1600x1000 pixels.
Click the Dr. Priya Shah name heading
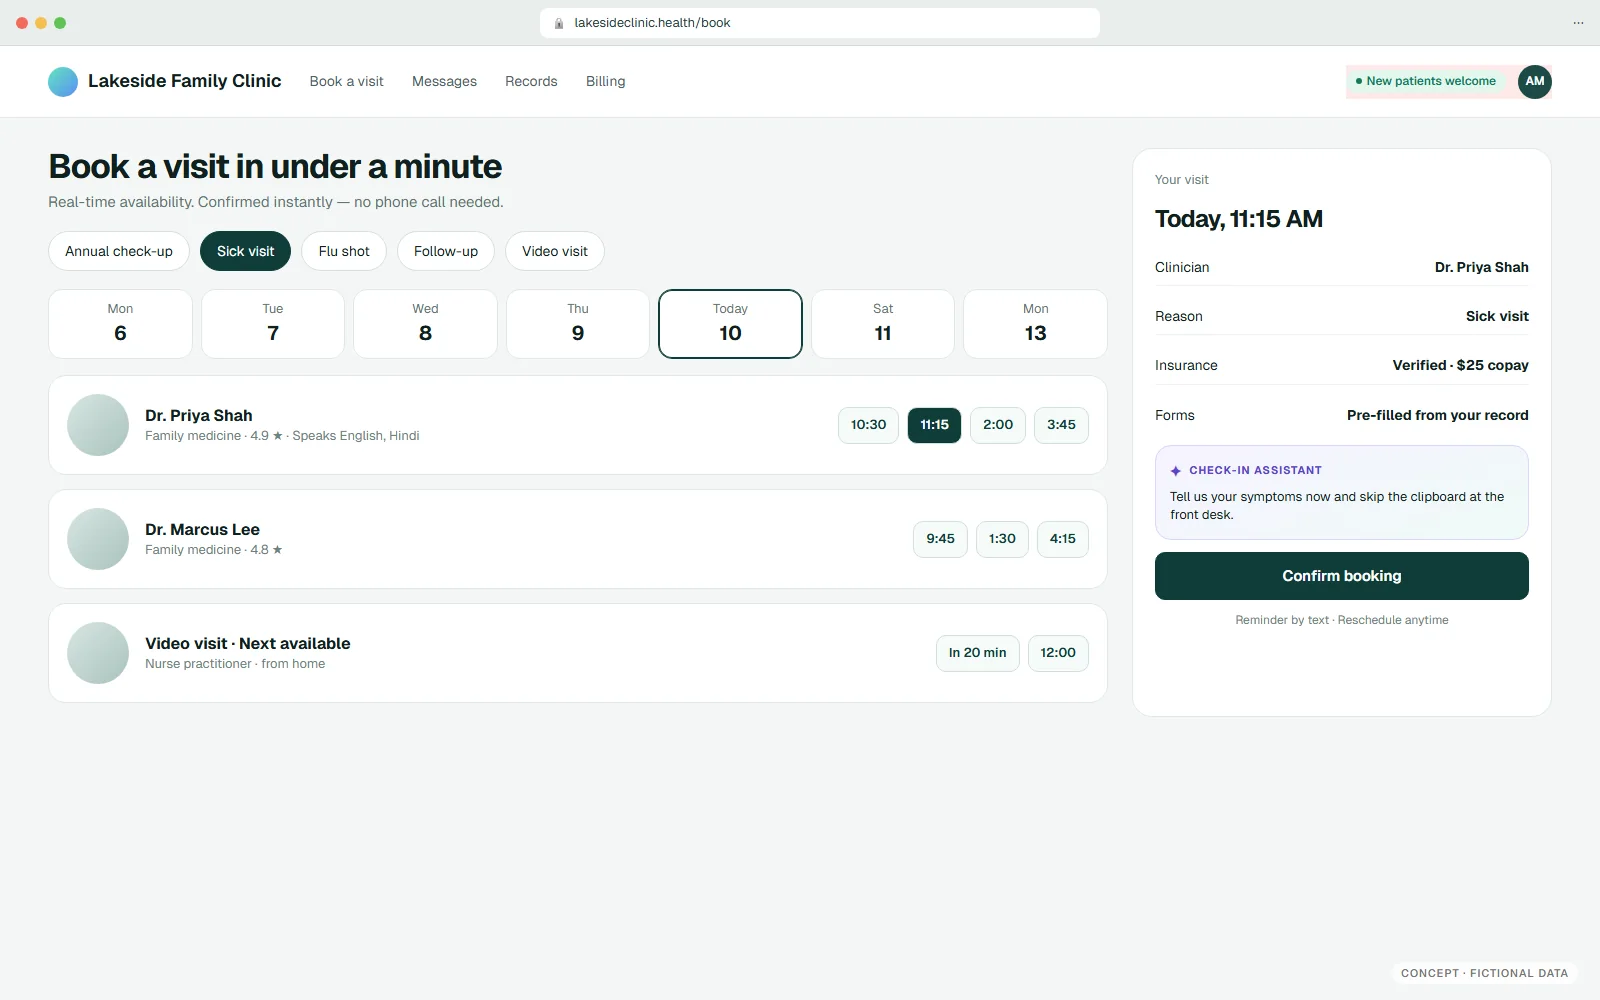tap(199, 415)
